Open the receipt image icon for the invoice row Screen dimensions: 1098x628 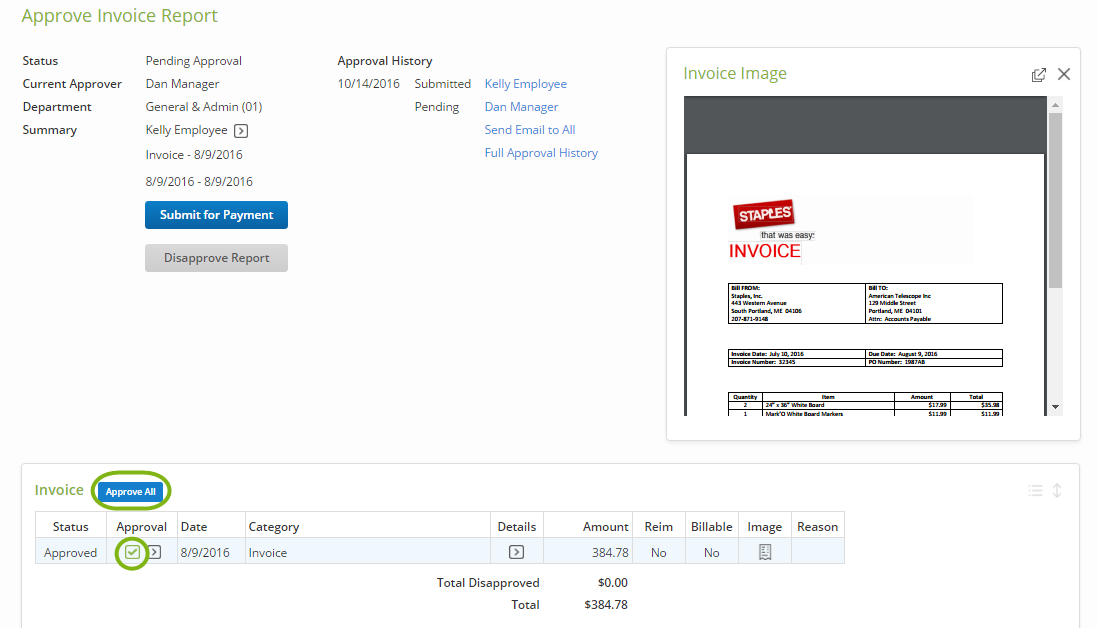[x=763, y=551]
